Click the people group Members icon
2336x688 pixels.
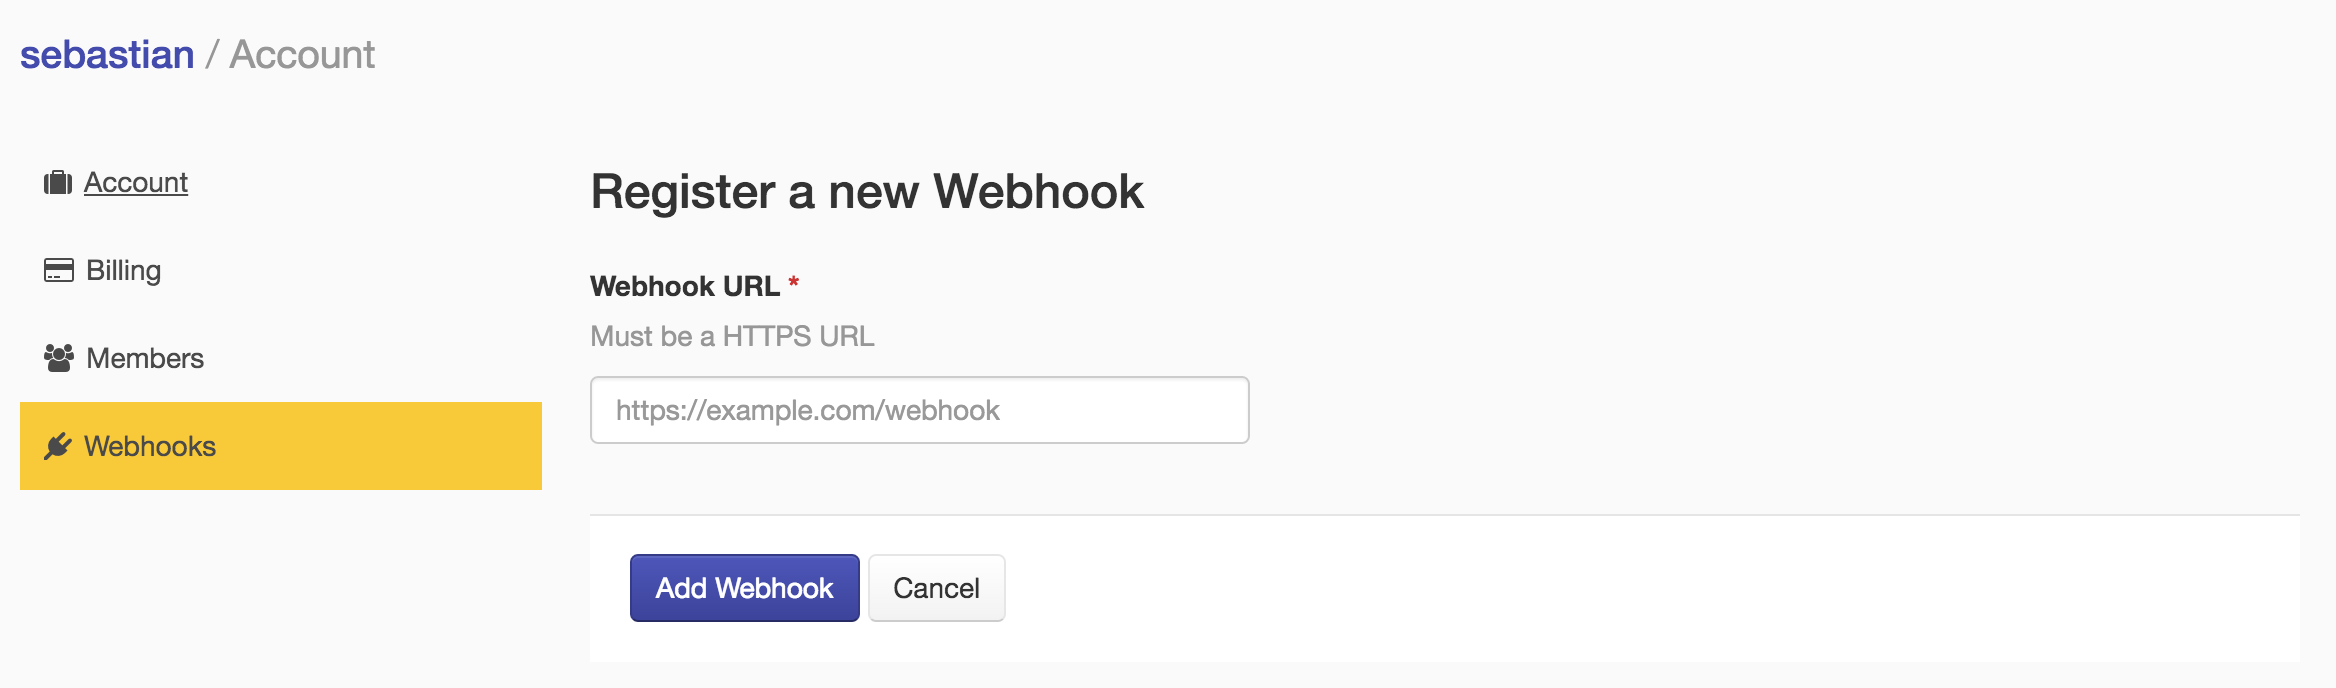coord(58,358)
